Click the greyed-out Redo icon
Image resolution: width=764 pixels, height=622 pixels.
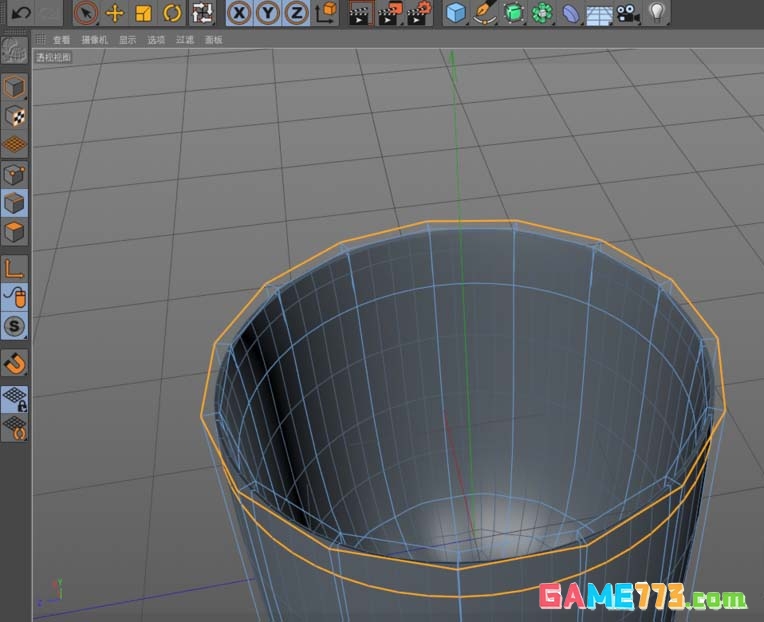click(48, 12)
